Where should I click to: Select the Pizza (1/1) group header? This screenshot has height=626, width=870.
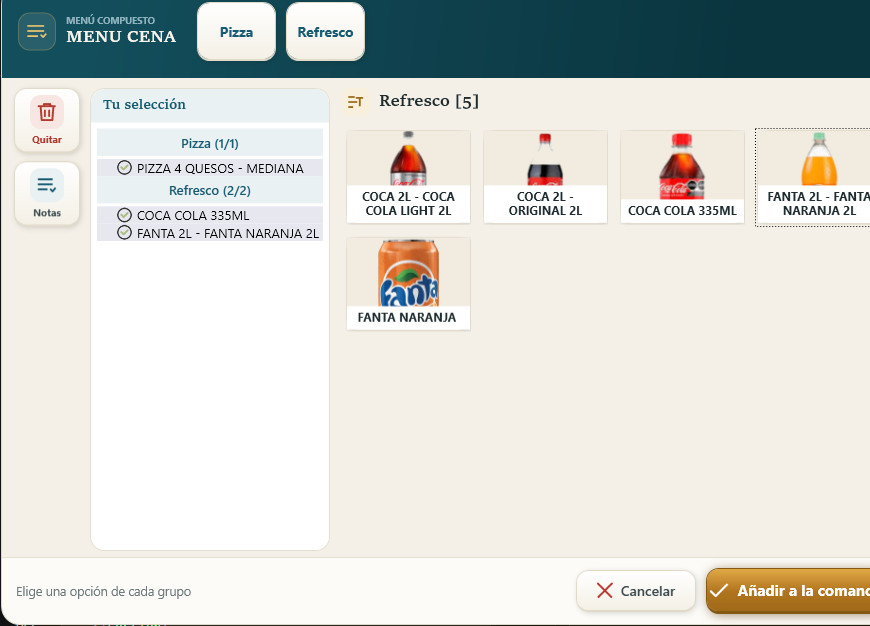[x=210, y=143]
